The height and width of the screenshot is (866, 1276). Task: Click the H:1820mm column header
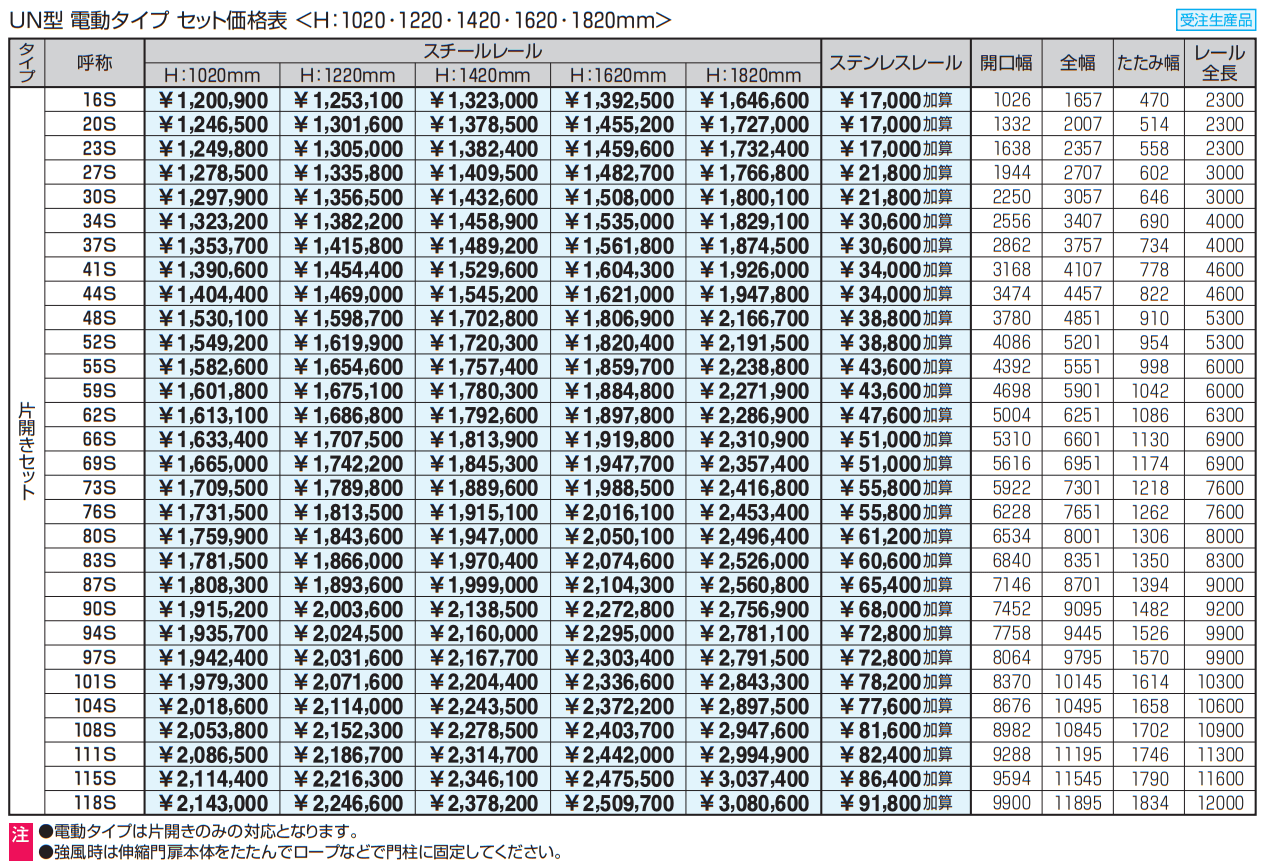[753, 76]
